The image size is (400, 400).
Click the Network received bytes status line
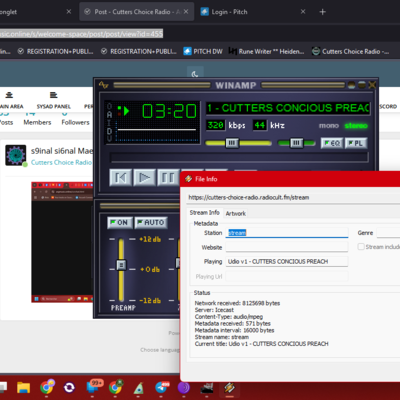237,303
